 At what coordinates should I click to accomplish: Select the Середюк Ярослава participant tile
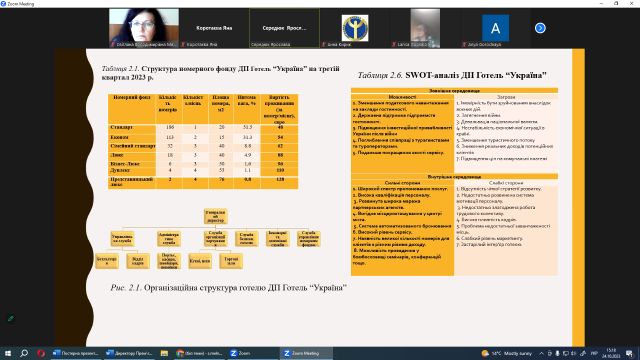coord(284,28)
